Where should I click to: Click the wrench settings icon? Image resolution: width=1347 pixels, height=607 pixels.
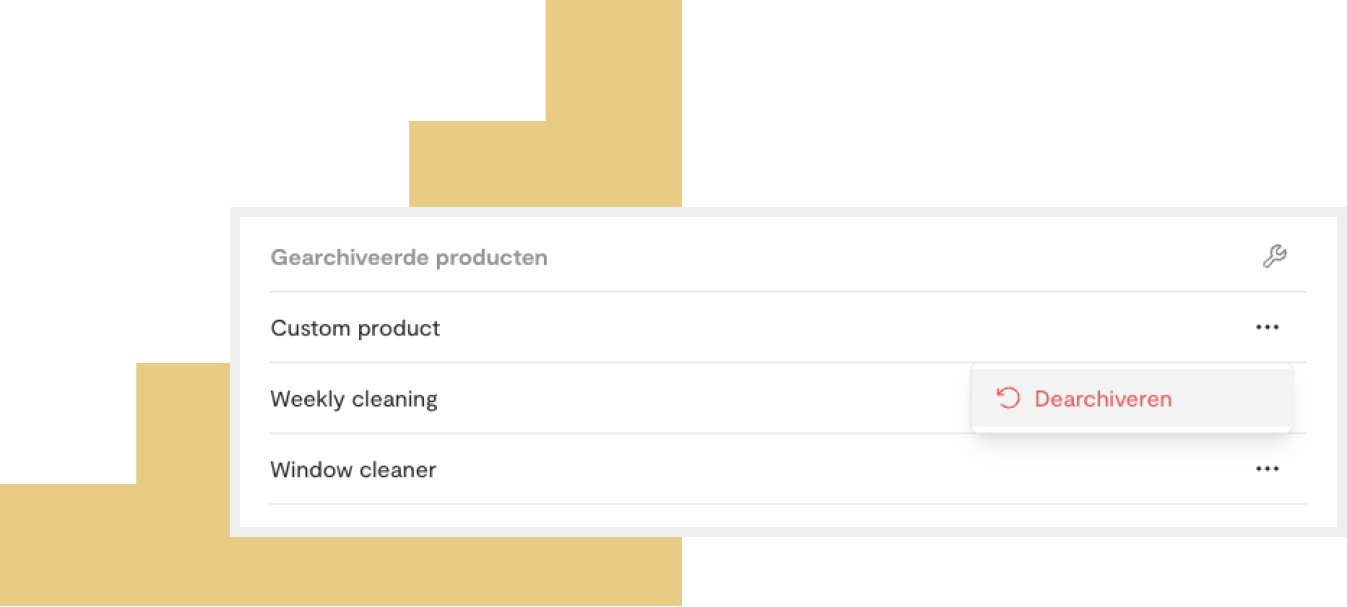pyautogui.click(x=1274, y=257)
